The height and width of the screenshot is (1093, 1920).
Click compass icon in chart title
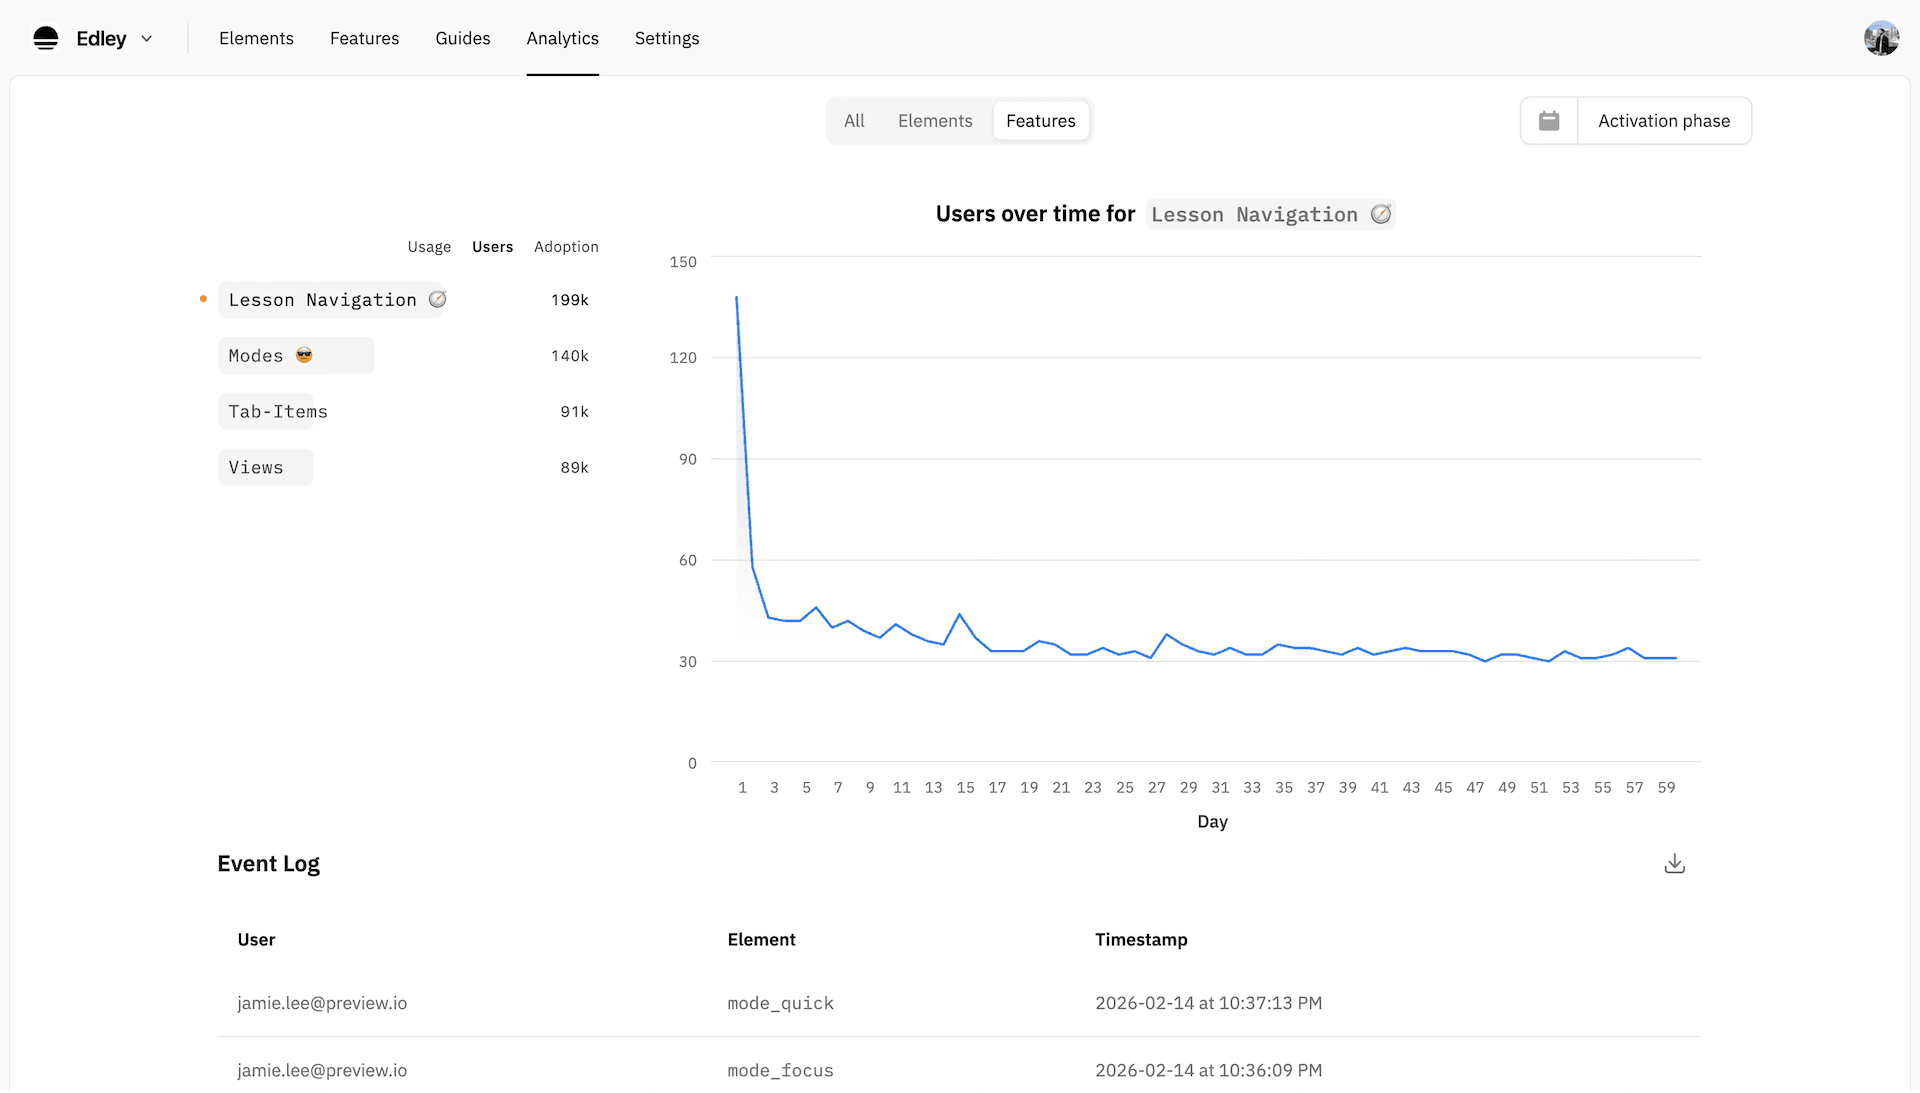click(x=1381, y=214)
